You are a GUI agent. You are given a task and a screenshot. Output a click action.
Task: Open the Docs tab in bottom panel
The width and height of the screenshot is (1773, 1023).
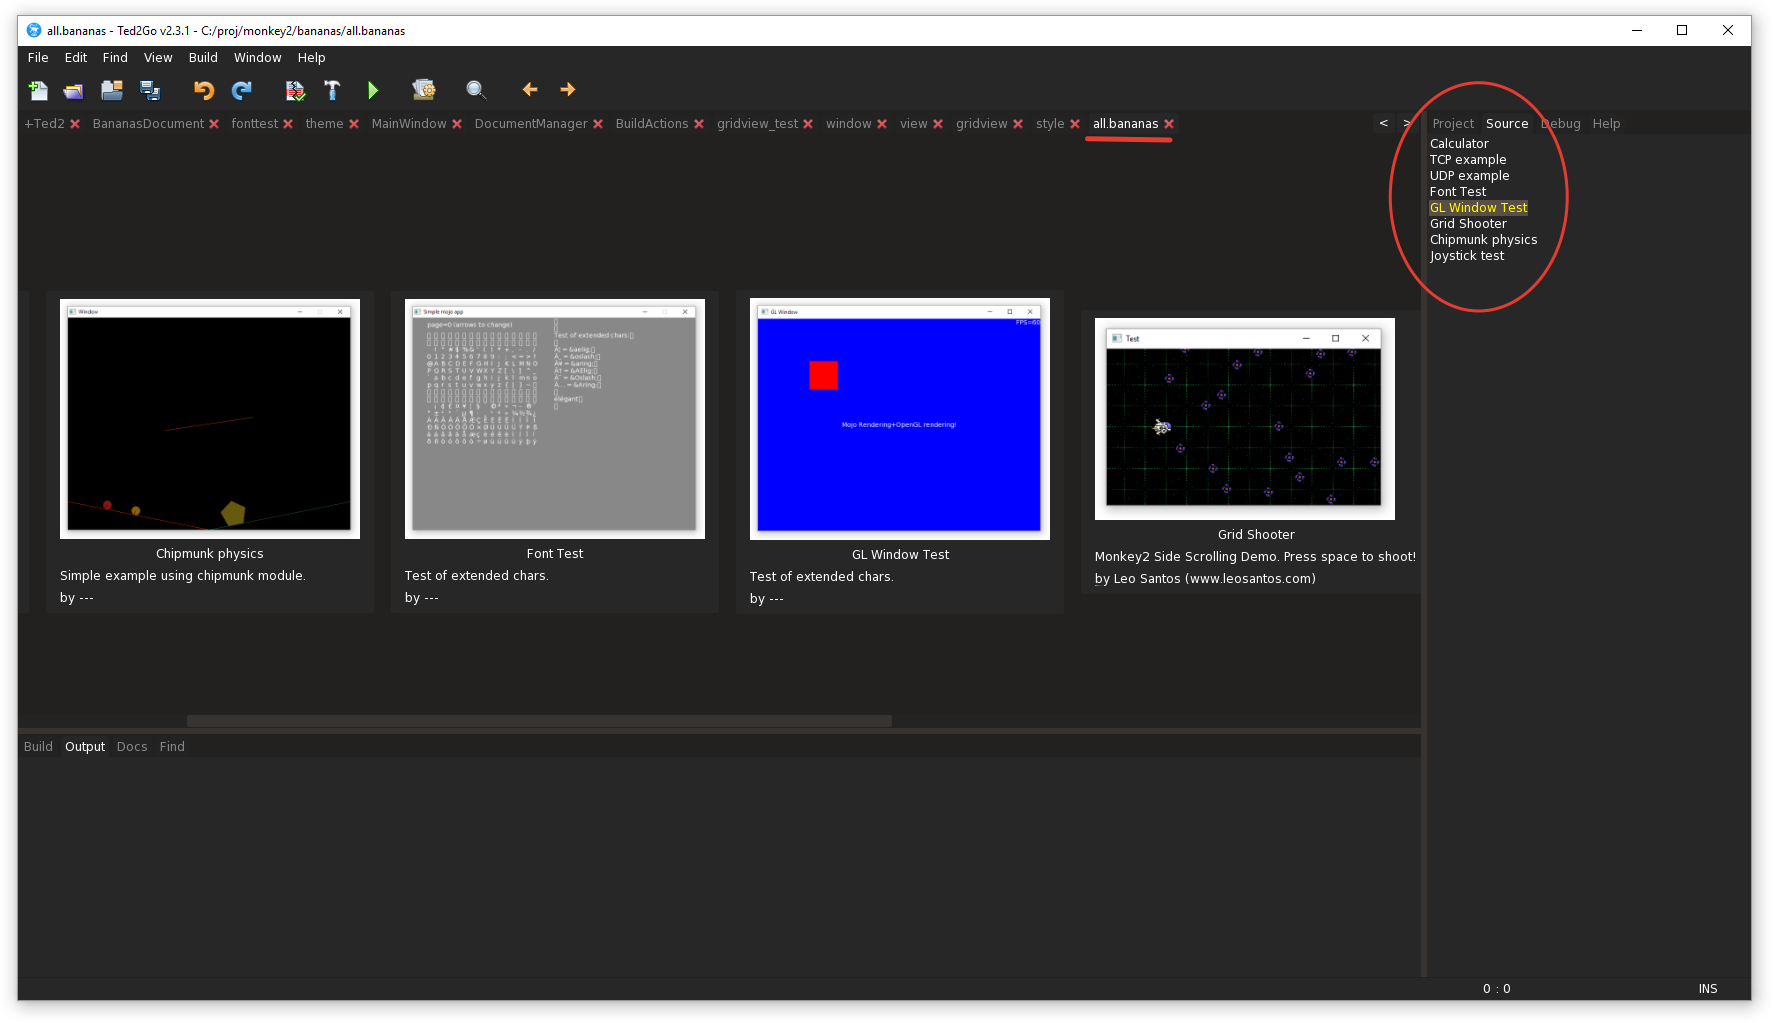click(131, 747)
